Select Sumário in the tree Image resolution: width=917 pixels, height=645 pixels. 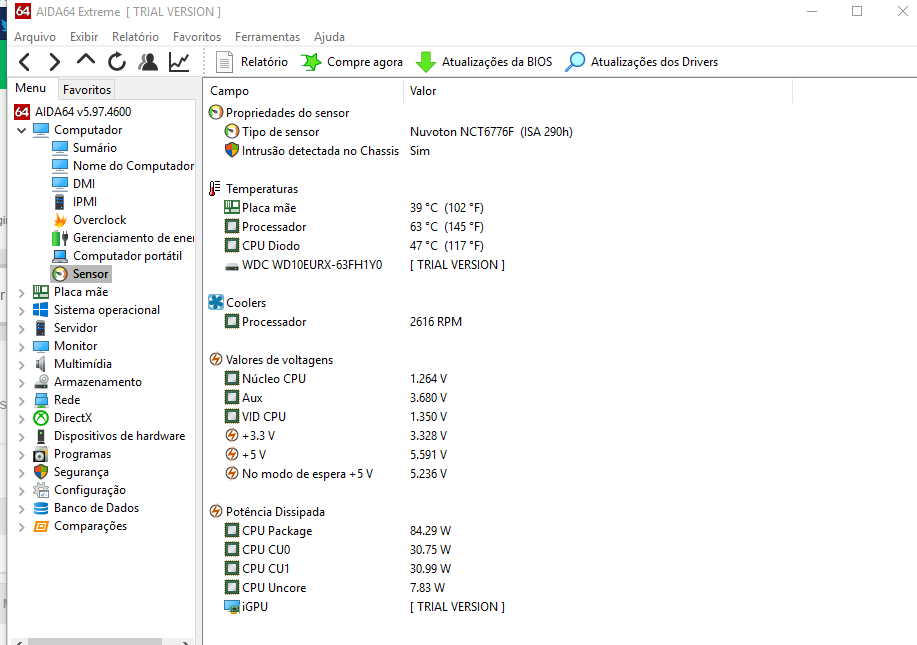[x=95, y=148]
